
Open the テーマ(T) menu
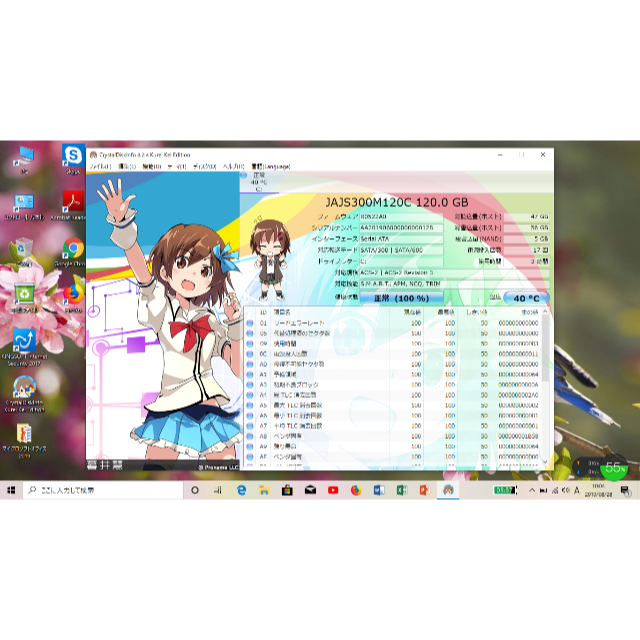click(x=177, y=167)
